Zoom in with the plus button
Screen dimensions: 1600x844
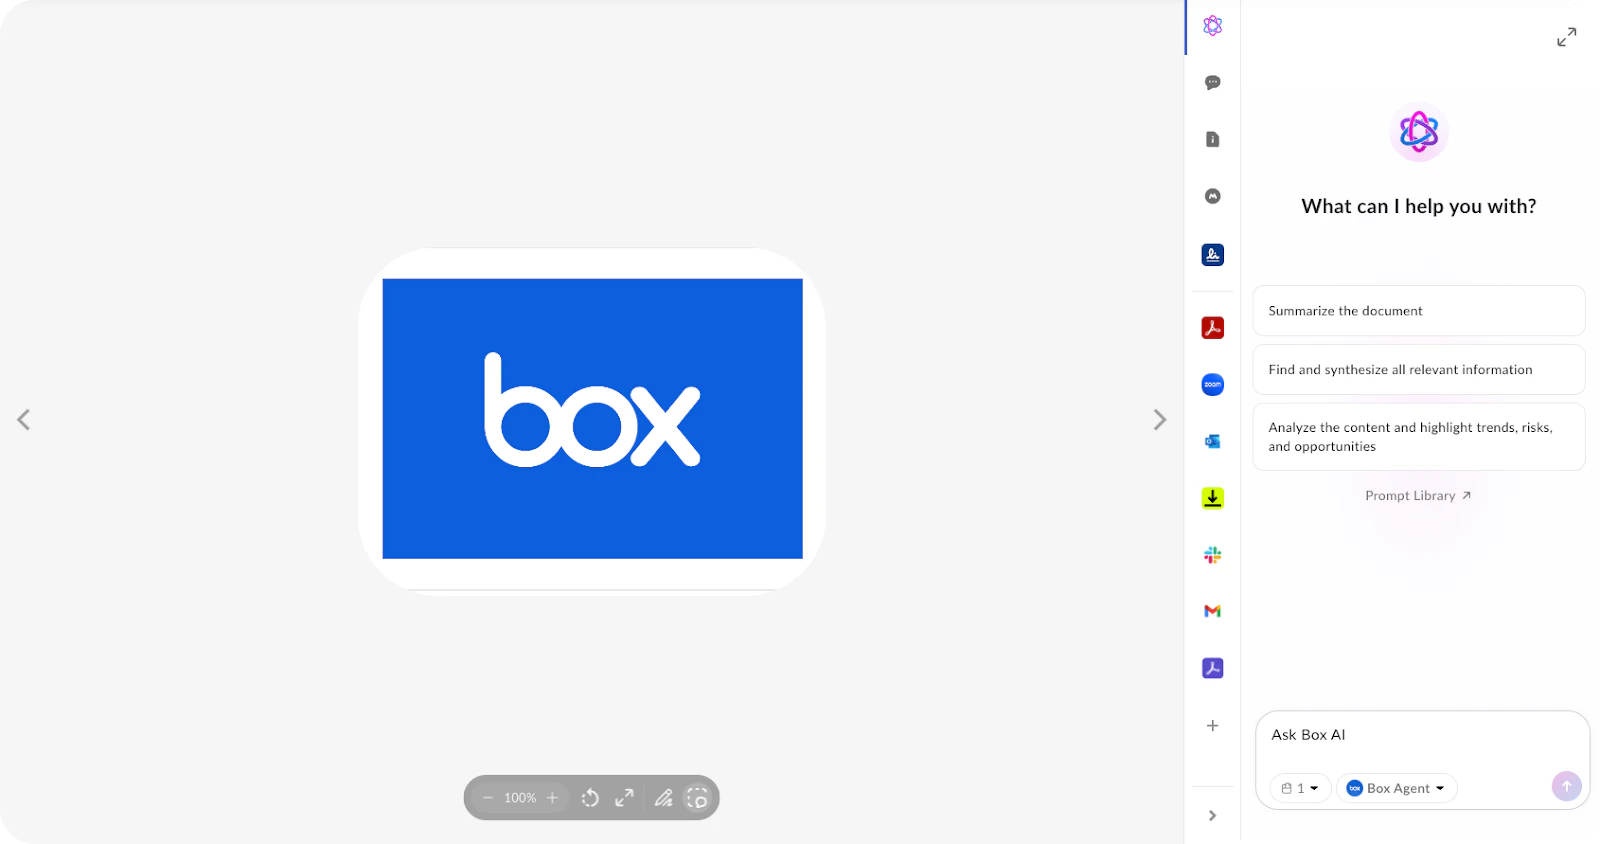click(x=552, y=798)
